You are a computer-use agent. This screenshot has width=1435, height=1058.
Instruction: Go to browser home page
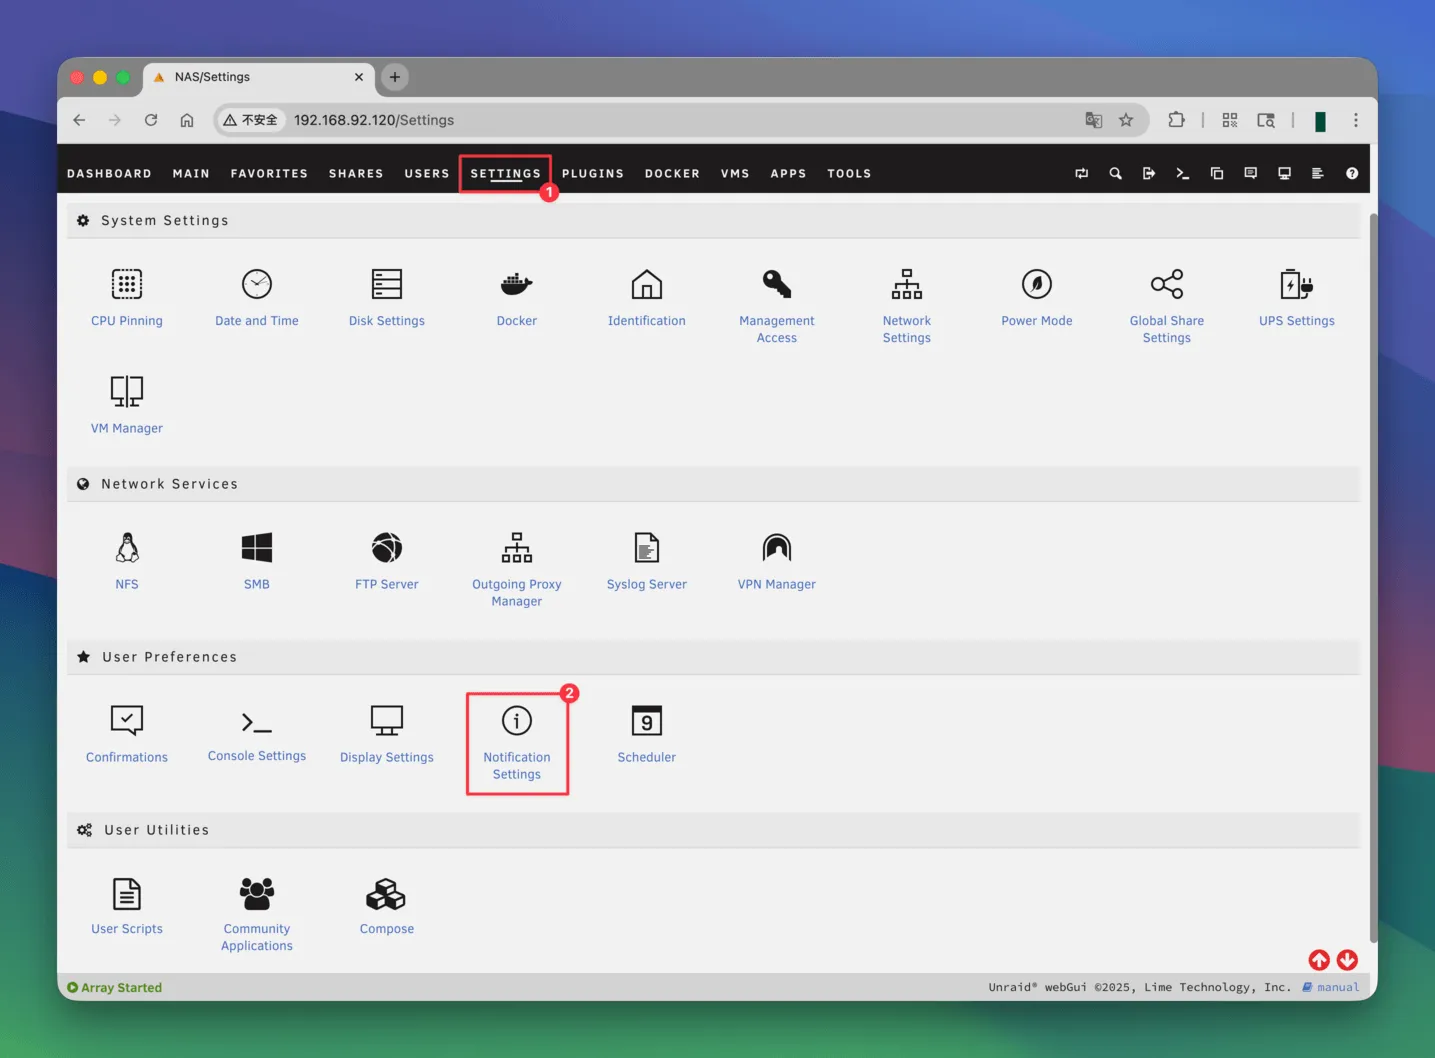(187, 120)
